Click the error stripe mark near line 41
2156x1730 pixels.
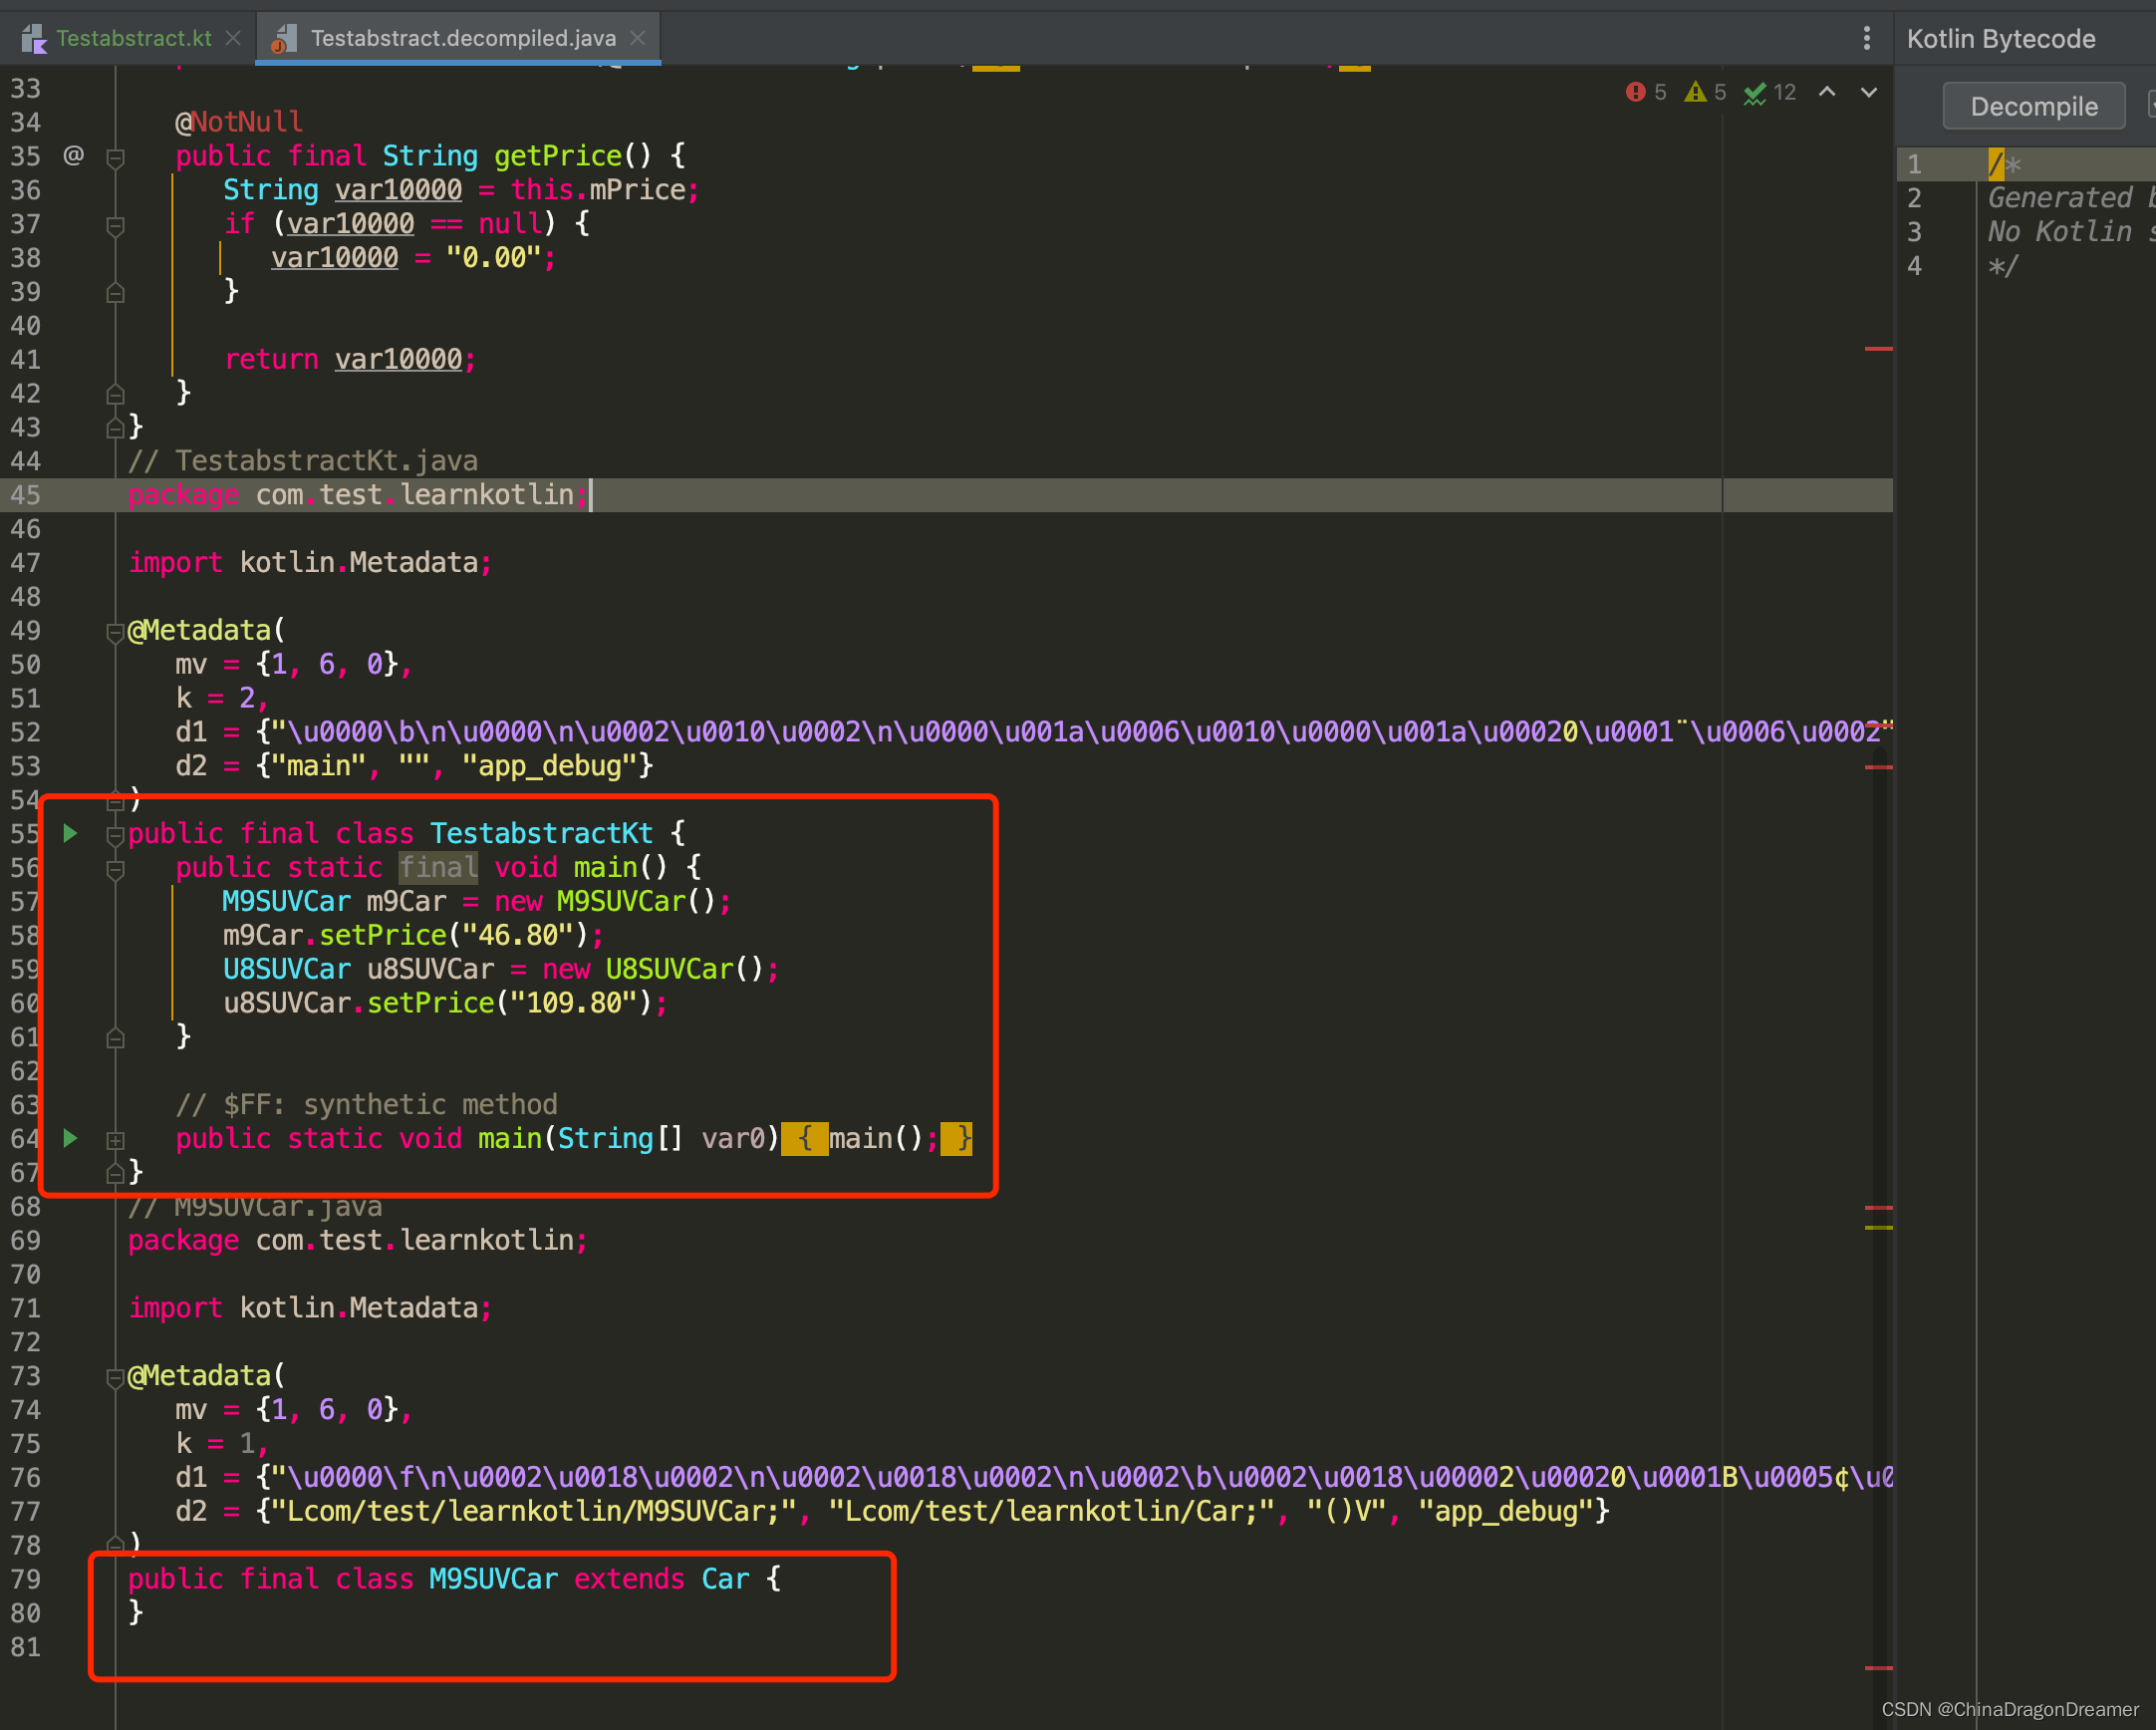click(x=1878, y=349)
